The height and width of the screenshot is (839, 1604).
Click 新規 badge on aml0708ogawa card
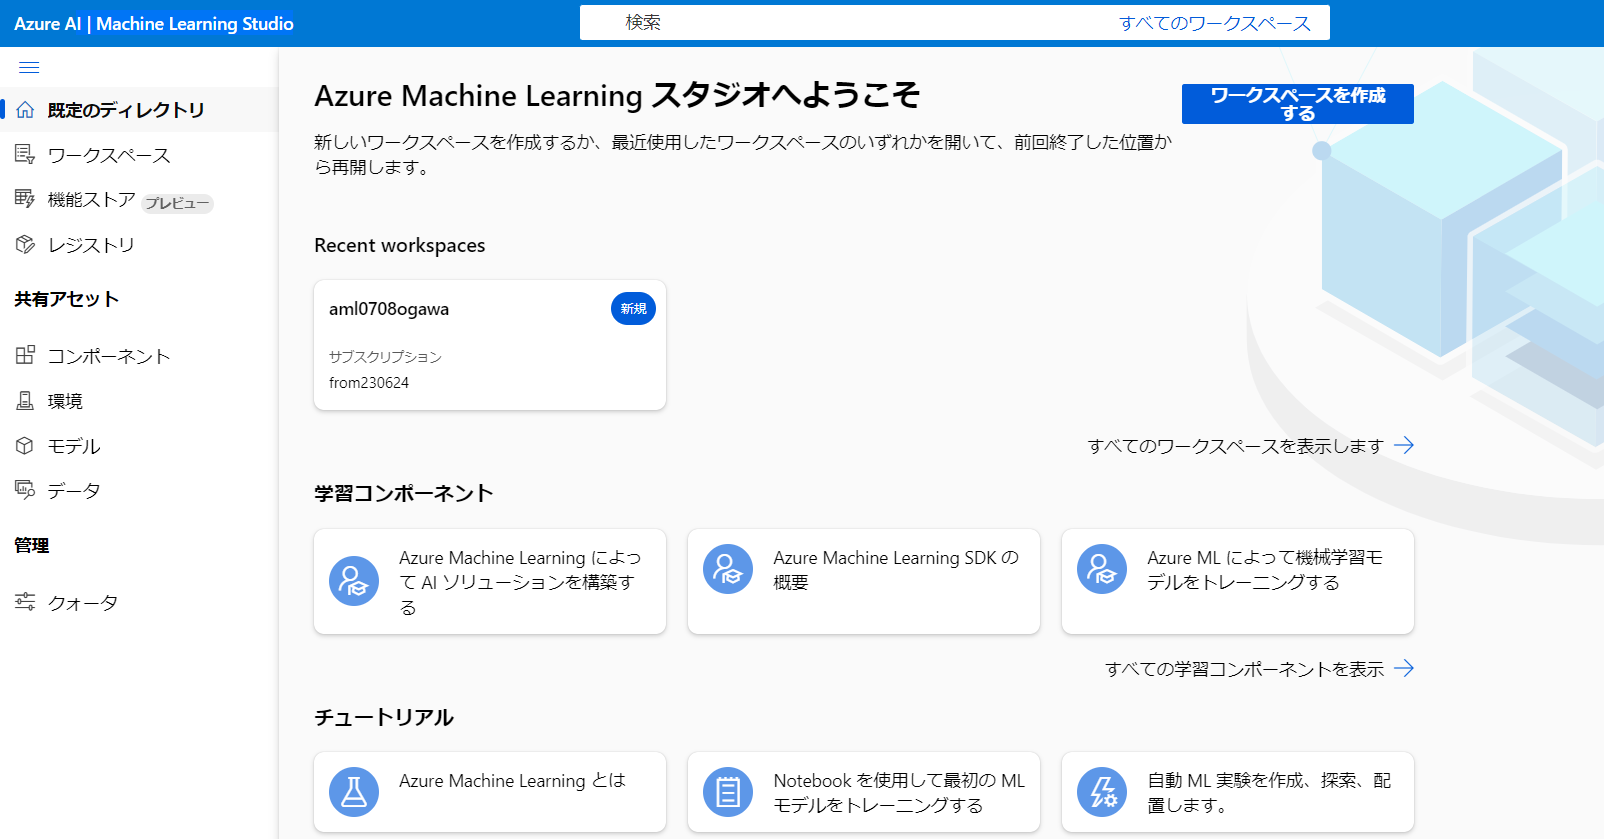[633, 309]
